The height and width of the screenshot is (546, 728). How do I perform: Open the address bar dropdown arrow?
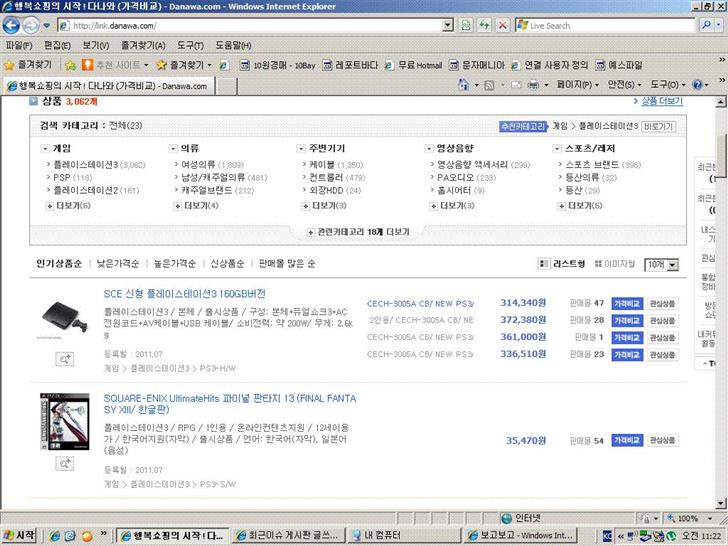pyautogui.click(x=448, y=26)
